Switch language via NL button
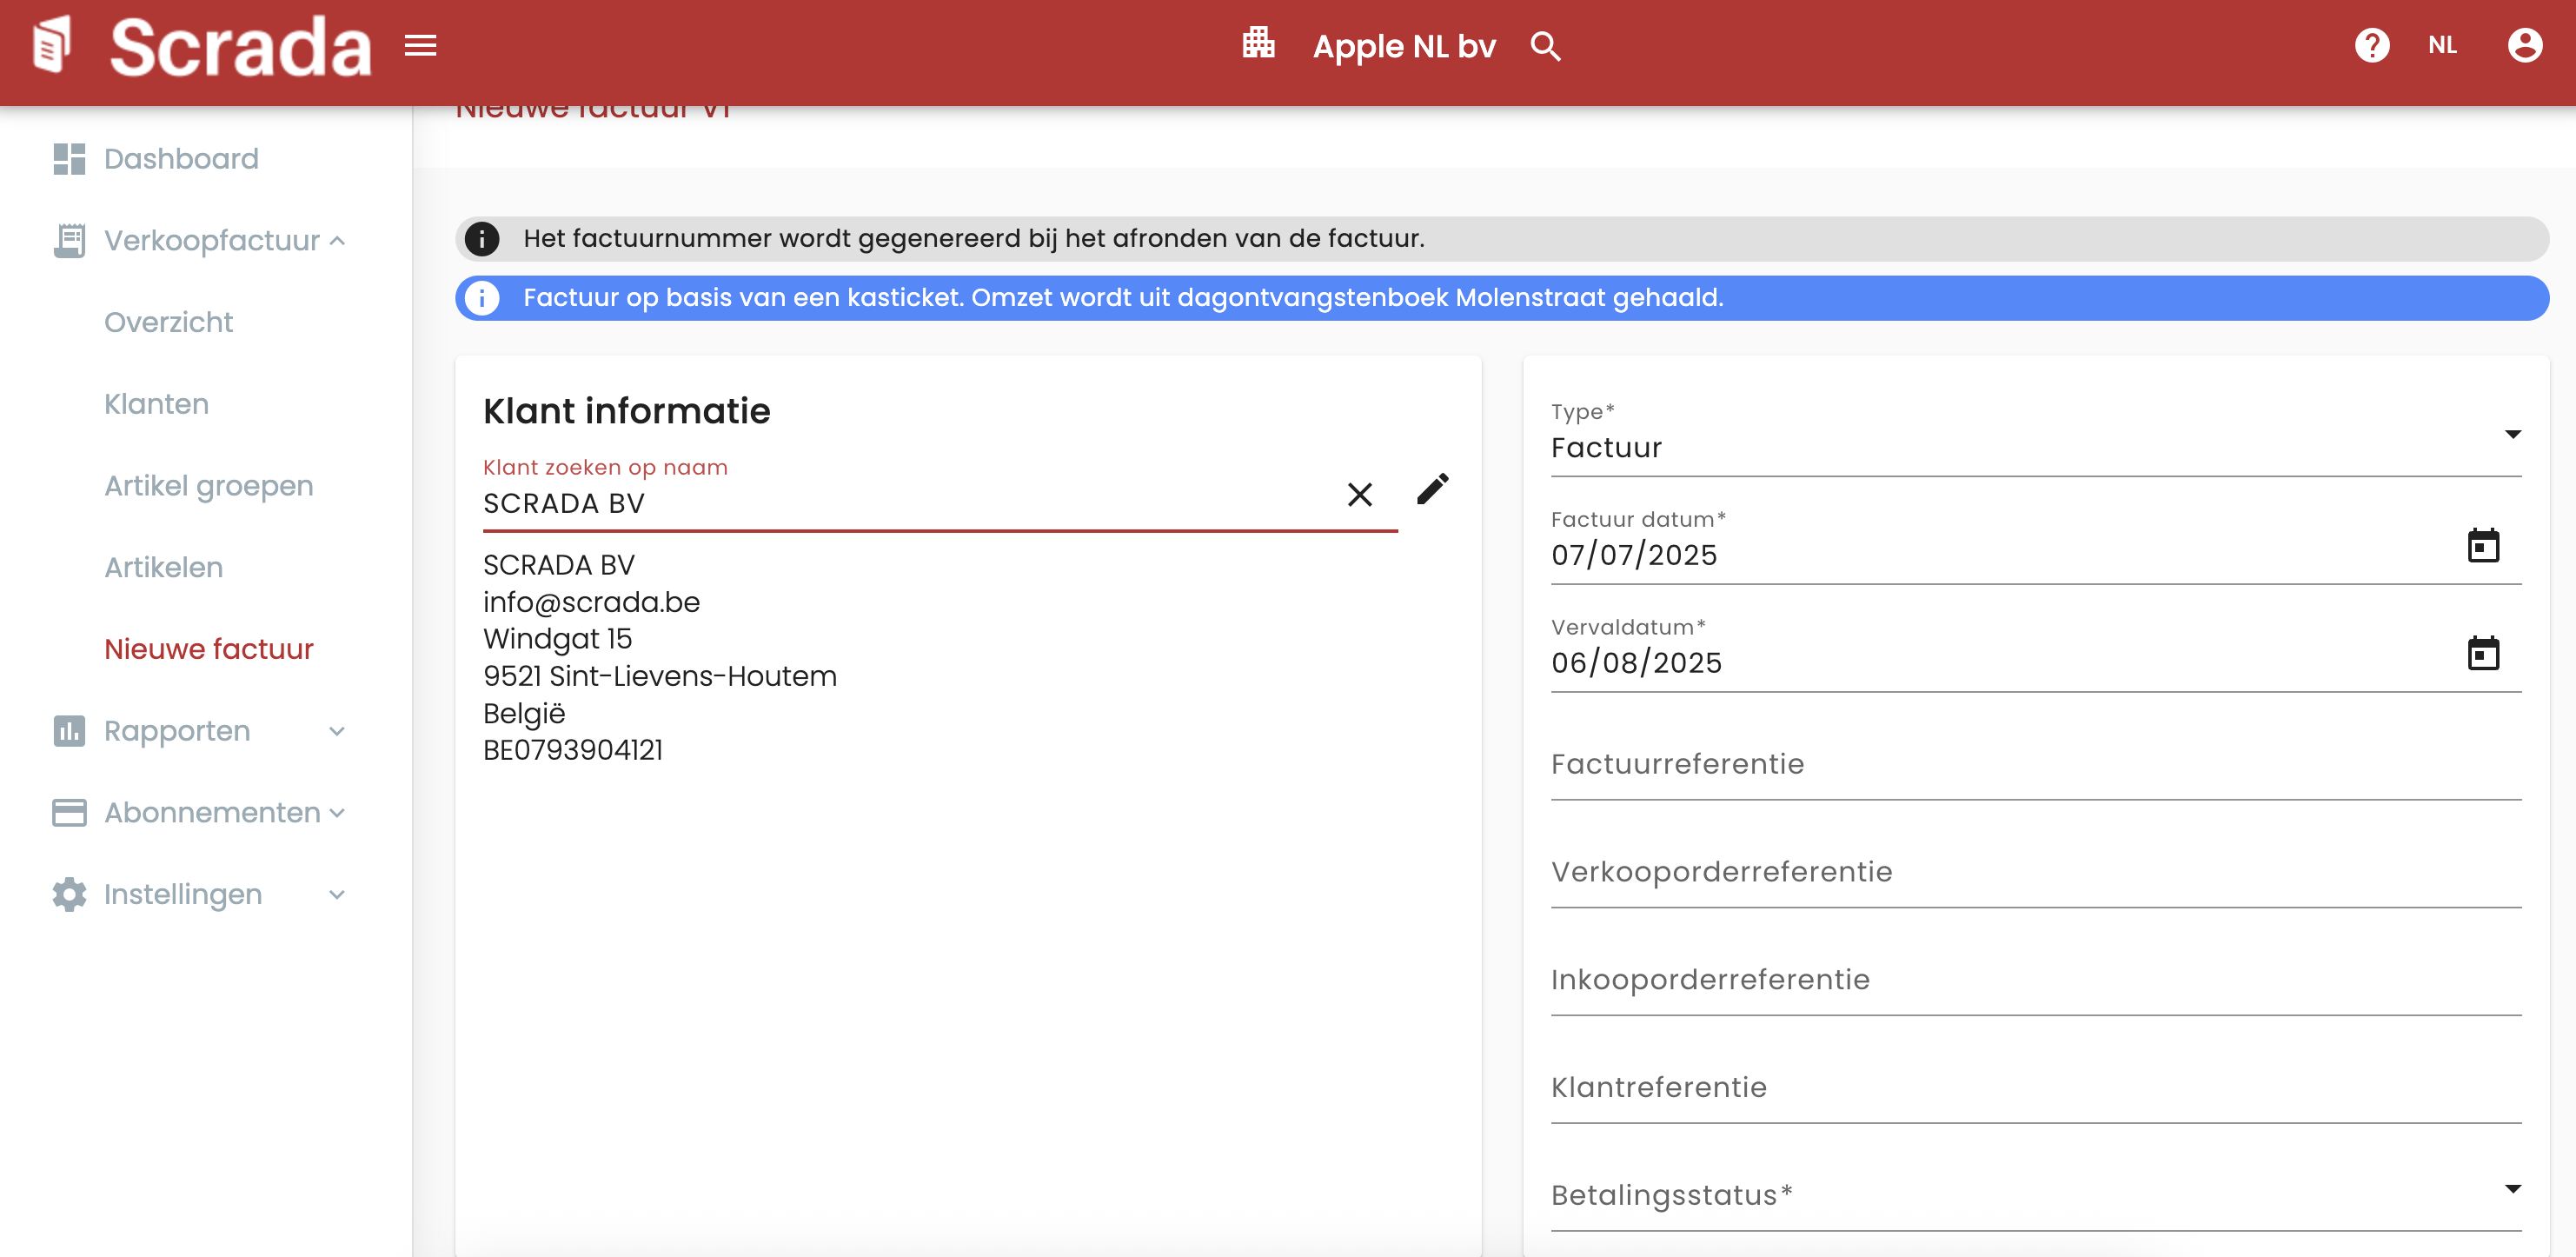 click(2441, 45)
